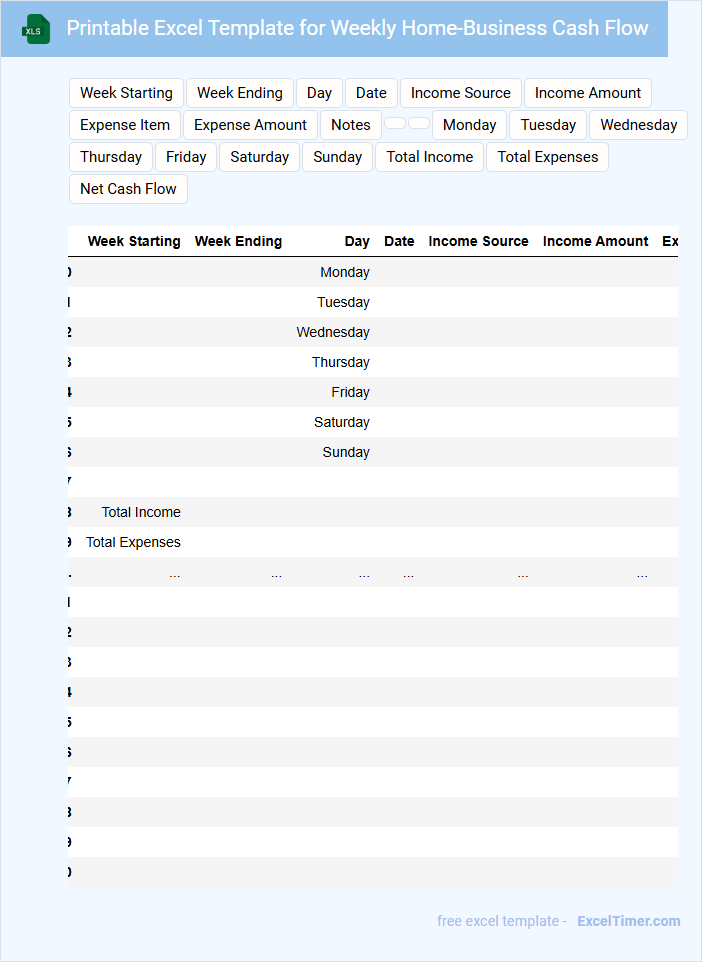Click the Total Expenses row label in table
702x962 pixels.
[133, 542]
